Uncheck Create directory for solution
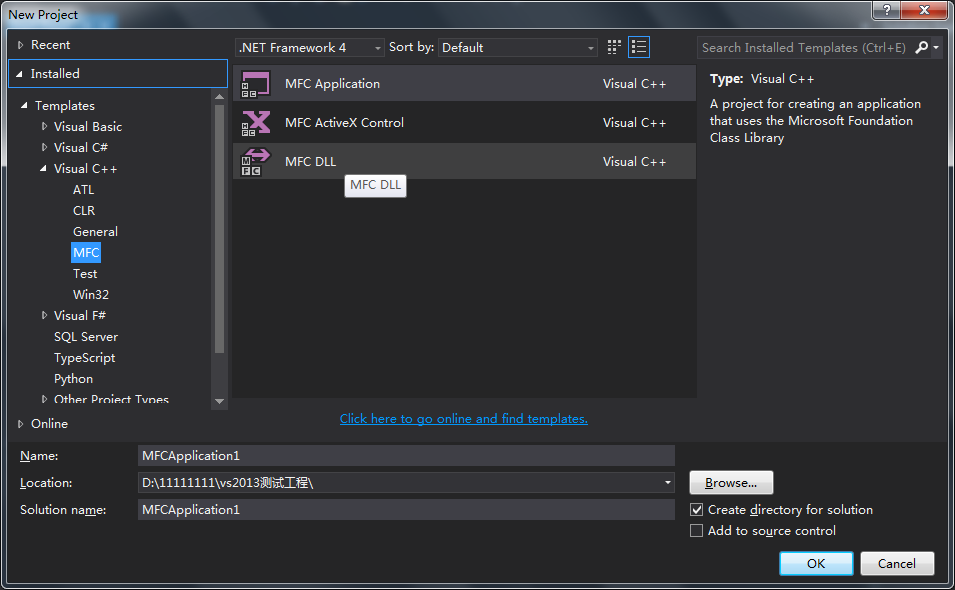955x590 pixels. [x=696, y=509]
